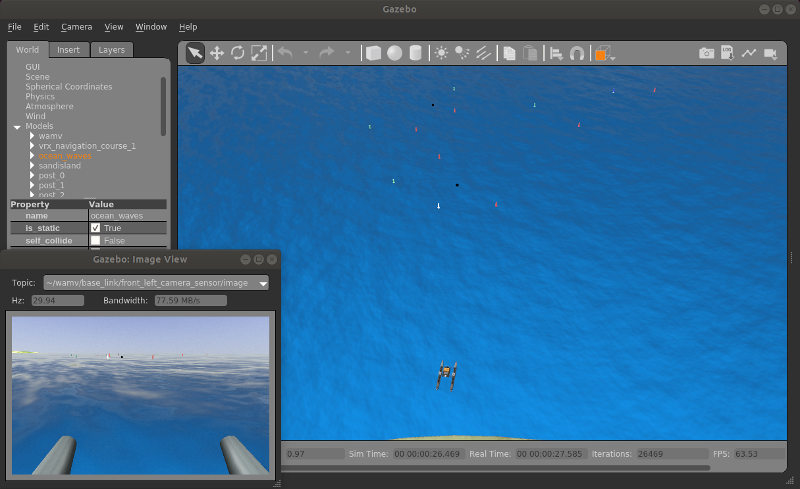800x489 pixels.
Task: Select the rotate mode tool
Action: click(x=237, y=53)
